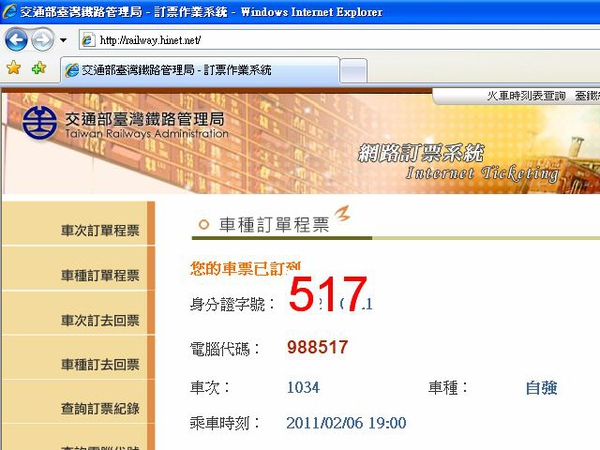Click the address bar with railway.hinet.net URL
This screenshot has width=600, height=450.
[341, 40]
